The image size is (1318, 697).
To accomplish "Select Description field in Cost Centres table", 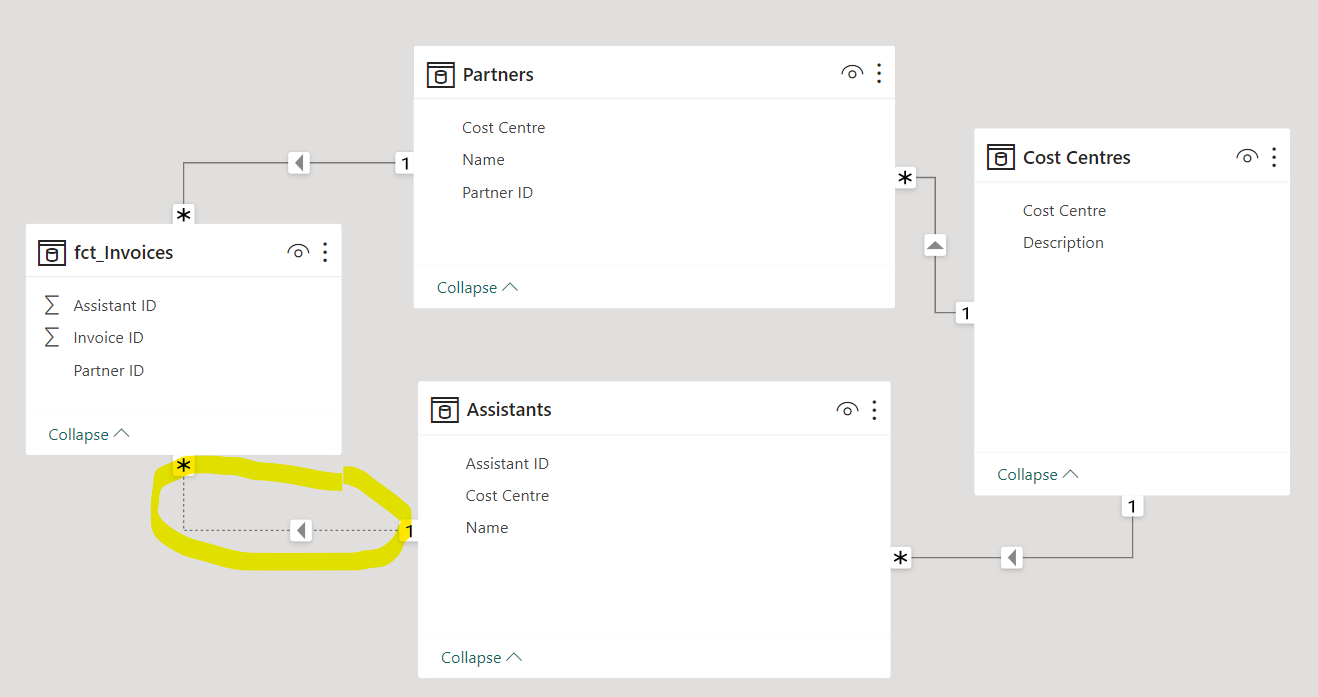I will (x=1063, y=243).
